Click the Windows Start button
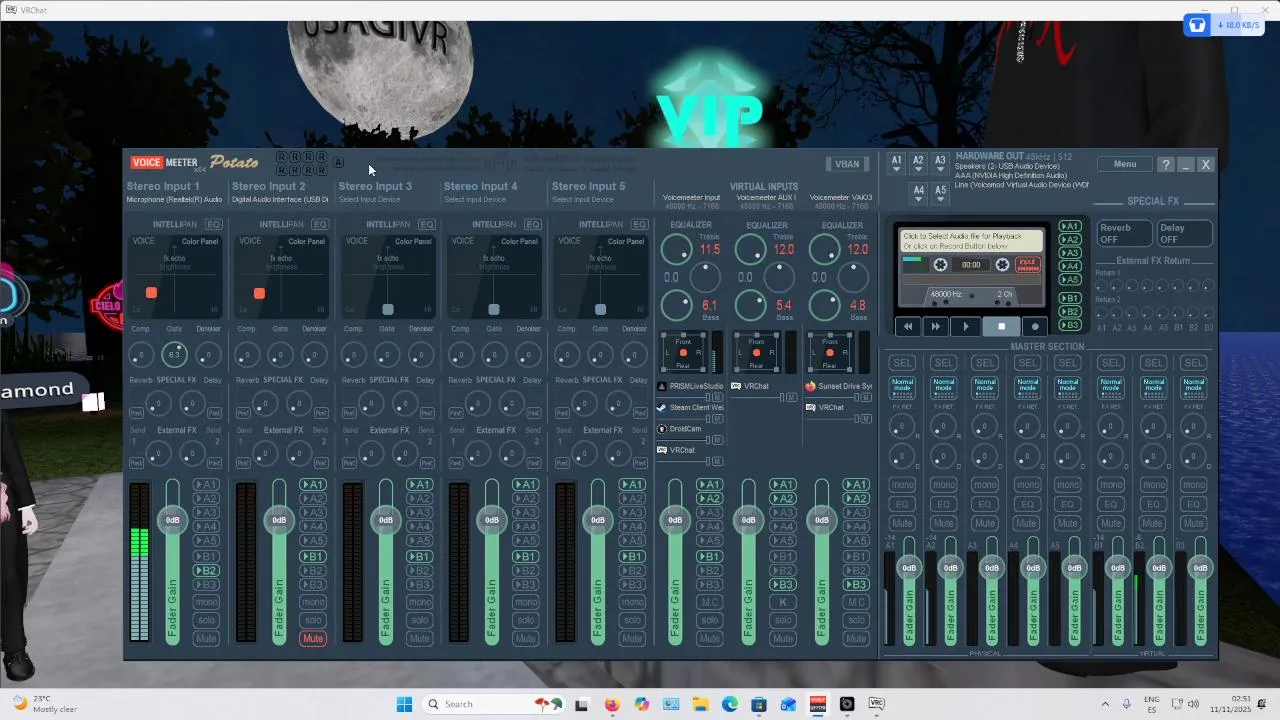Image resolution: width=1280 pixels, height=720 pixels. click(404, 704)
